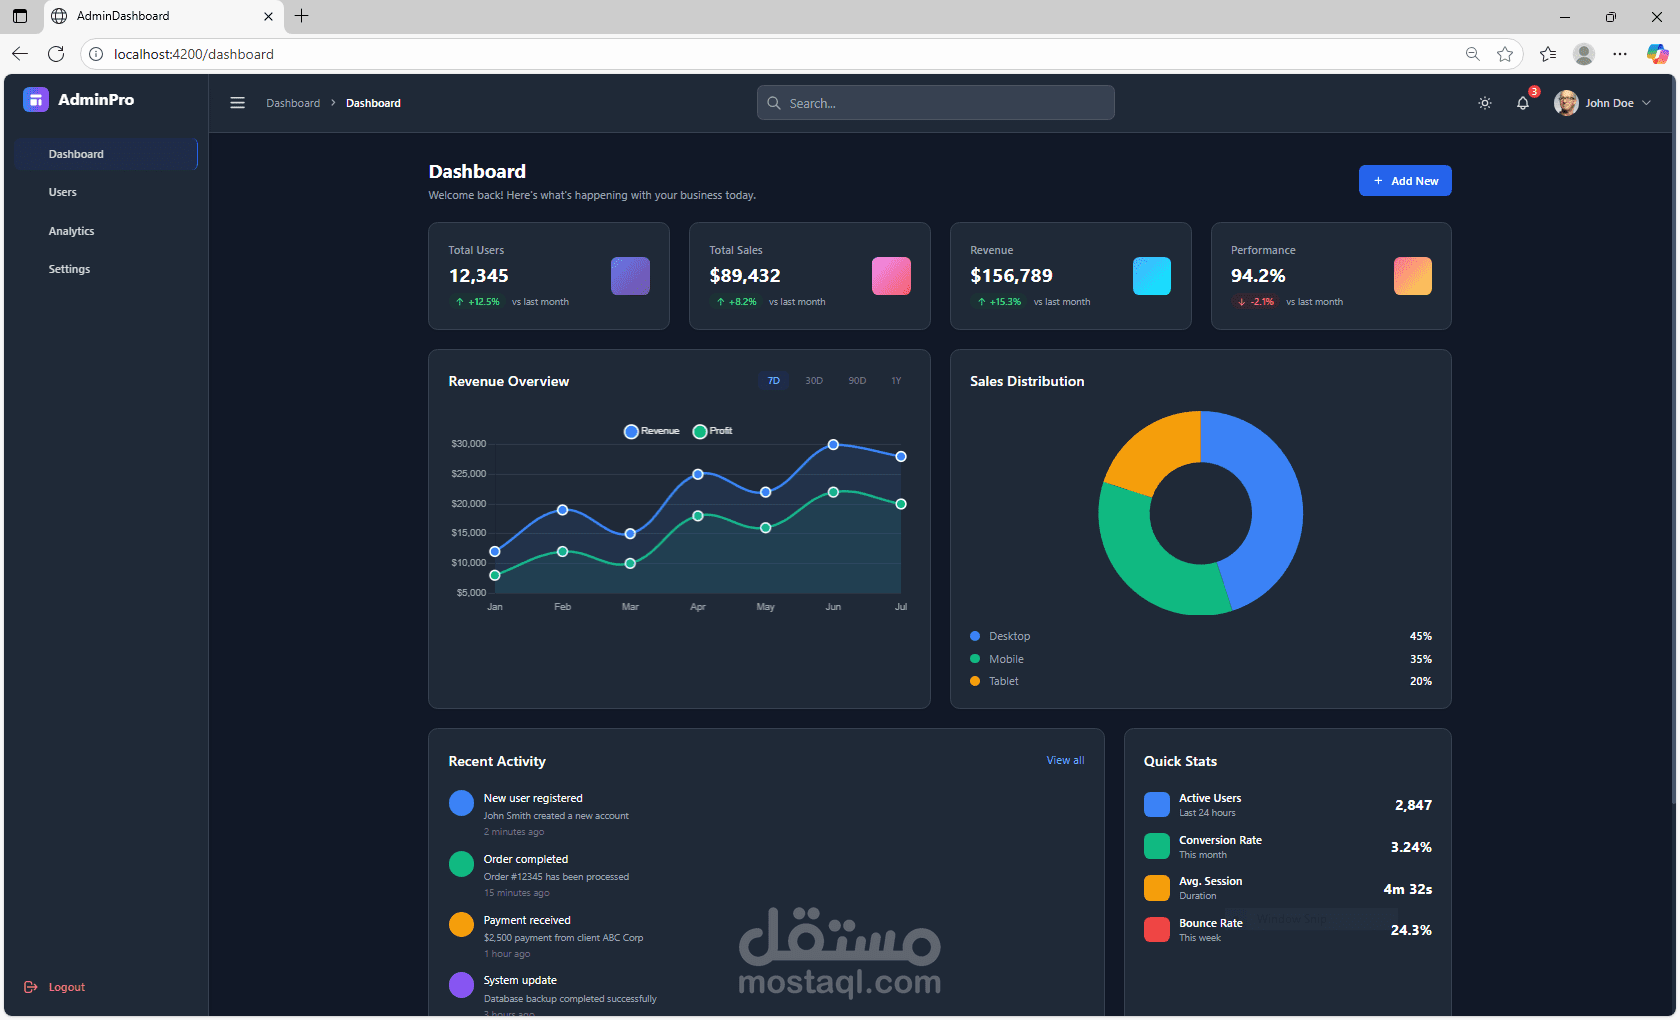Open Dashboard in the sidebar

coord(106,154)
